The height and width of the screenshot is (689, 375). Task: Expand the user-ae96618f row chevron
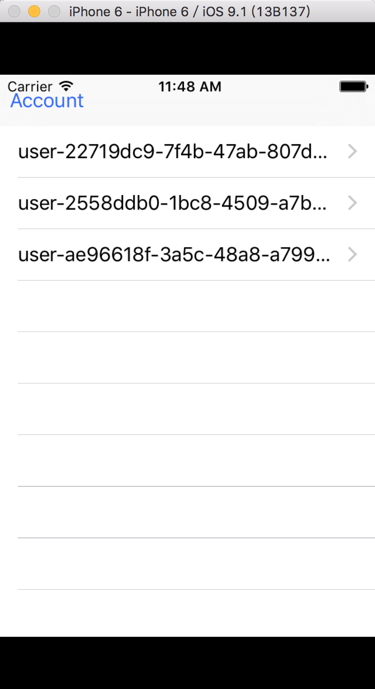352,254
